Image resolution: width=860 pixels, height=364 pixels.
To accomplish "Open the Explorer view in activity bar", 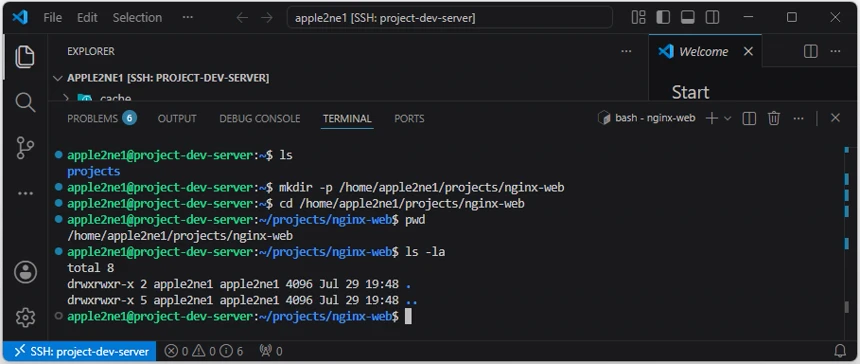I will coord(25,57).
